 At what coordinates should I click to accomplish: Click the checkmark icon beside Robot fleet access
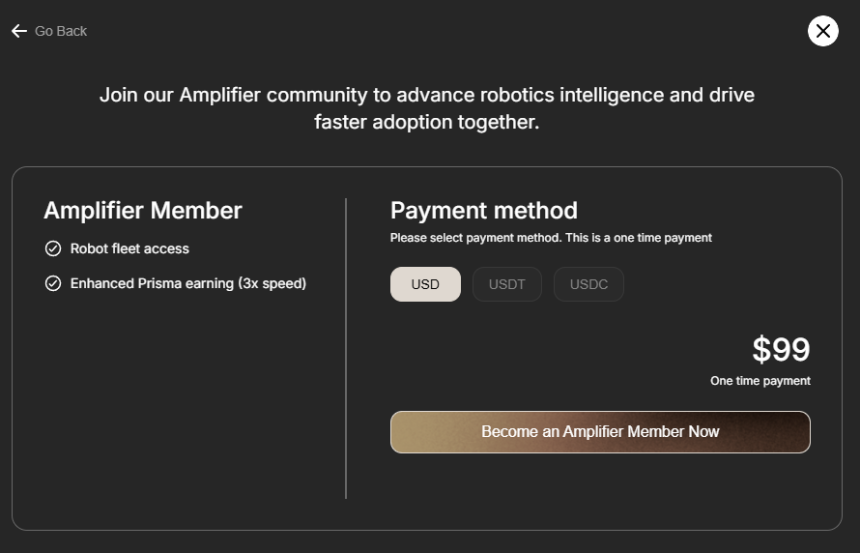pyautogui.click(x=53, y=249)
